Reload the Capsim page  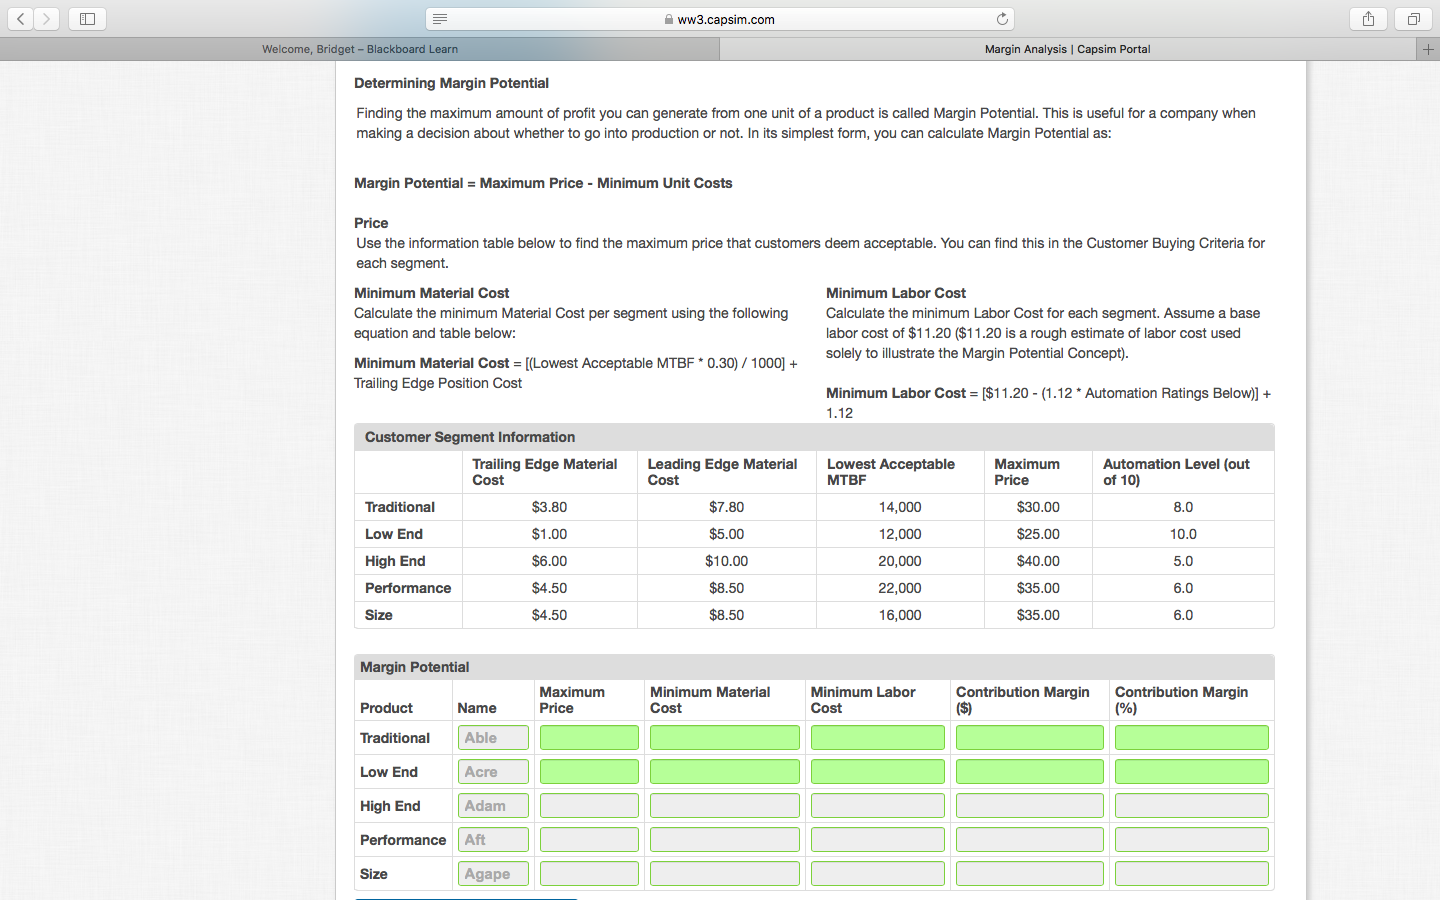(x=1002, y=18)
